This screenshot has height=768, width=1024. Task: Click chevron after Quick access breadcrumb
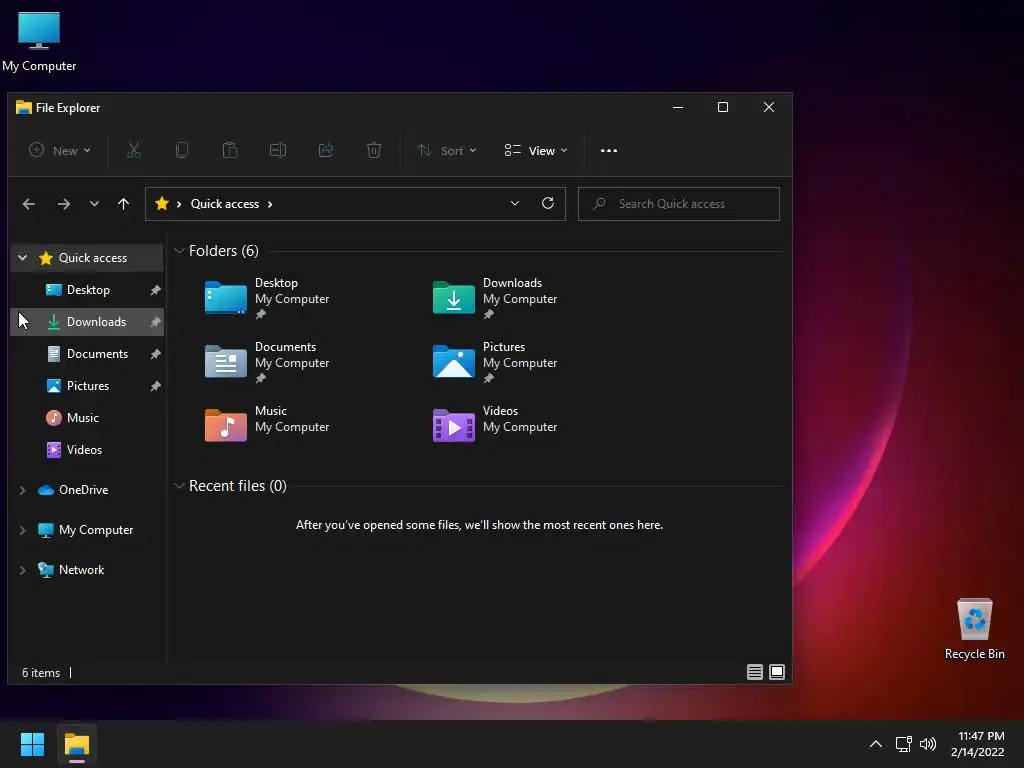[x=270, y=204]
